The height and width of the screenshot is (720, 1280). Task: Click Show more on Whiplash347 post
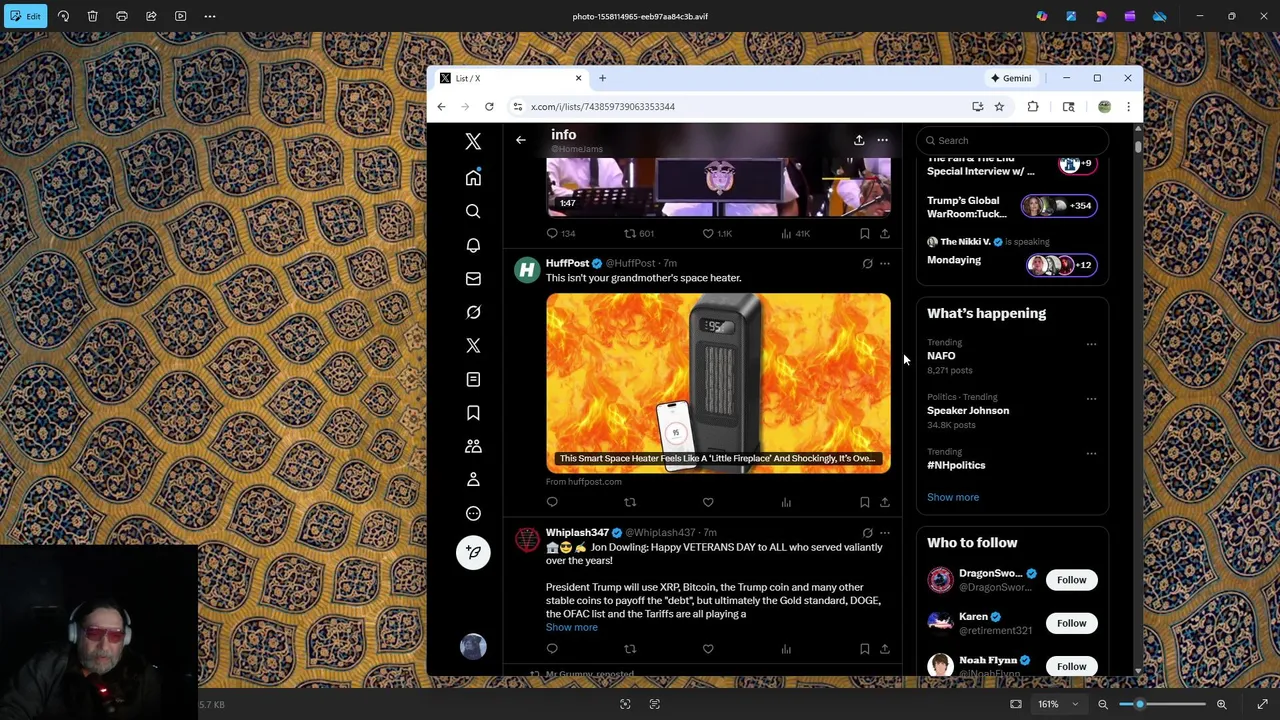[x=571, y=627]
